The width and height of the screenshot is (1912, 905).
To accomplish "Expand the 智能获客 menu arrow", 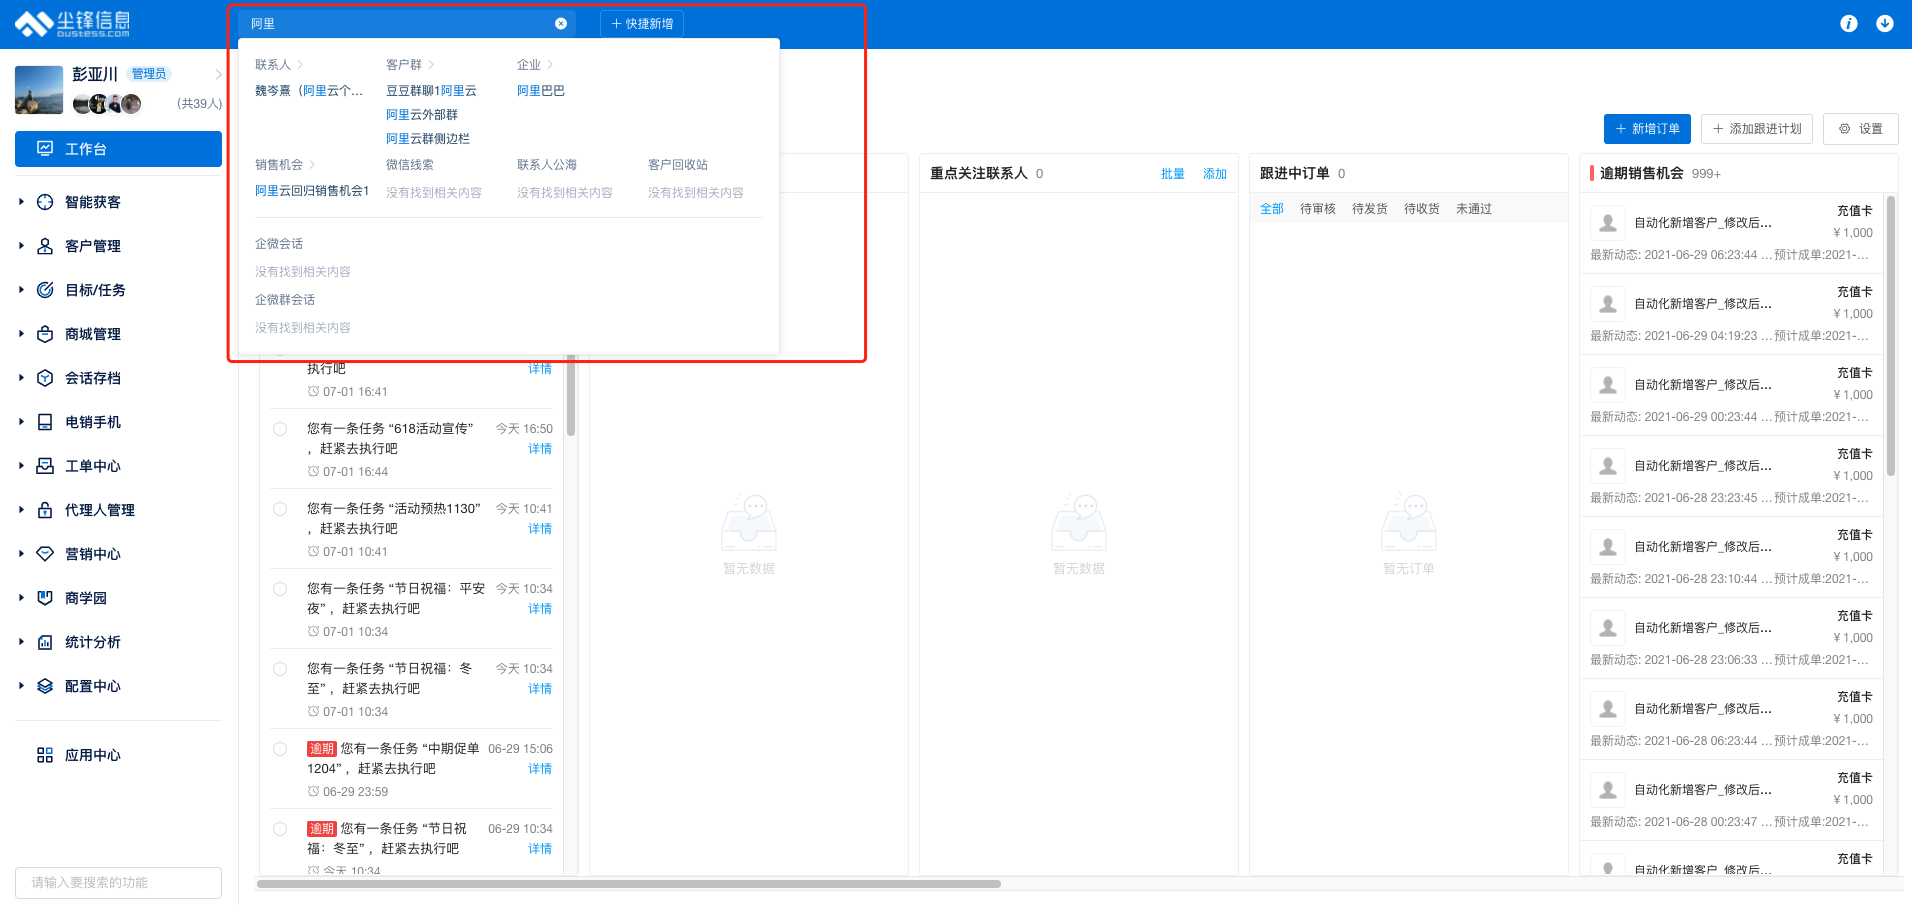I will click(x=21, y=202).
